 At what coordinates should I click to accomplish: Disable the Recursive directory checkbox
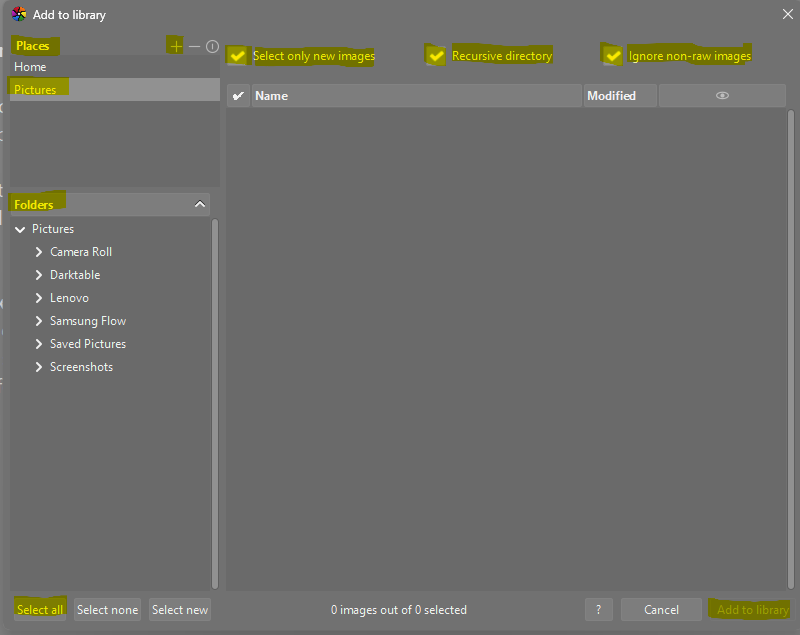point(436,56)
